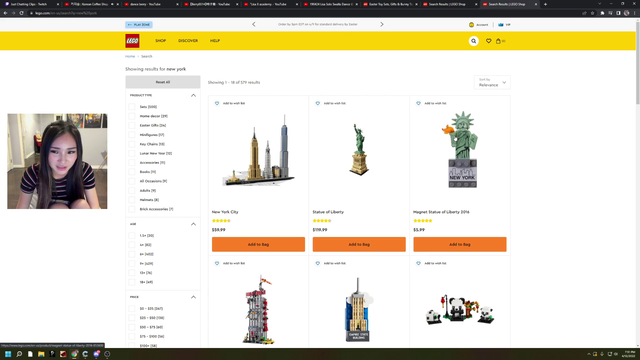This screenshot has height=360, width=640.
Task: Add Daily Bugle tower set to wish list
Action: click(x=230, y=263)
